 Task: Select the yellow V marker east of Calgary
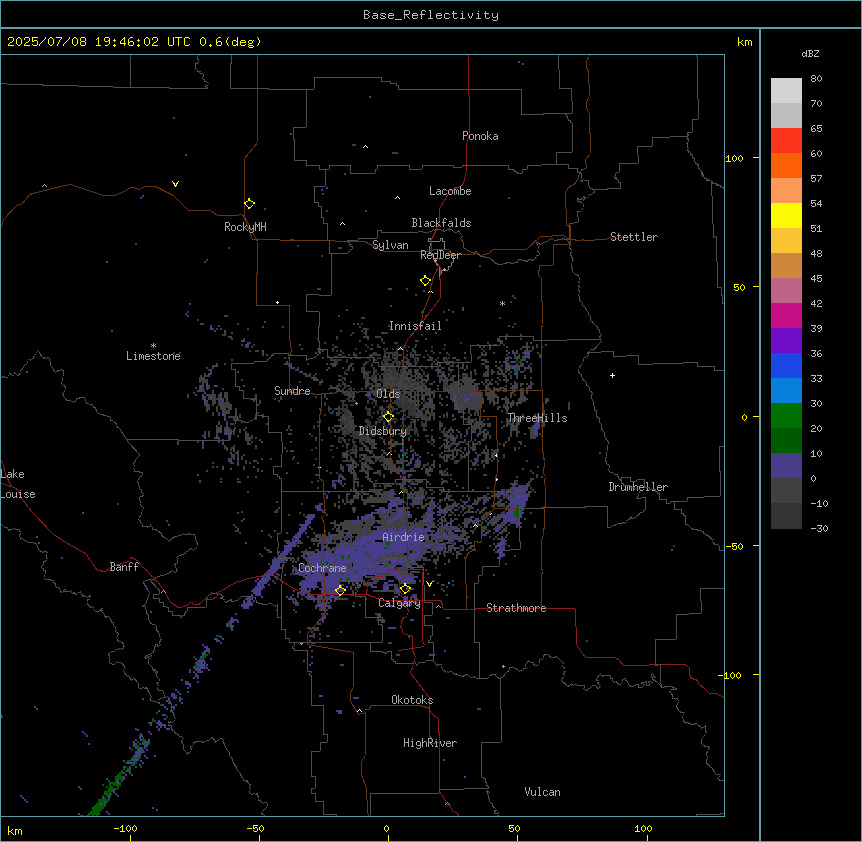click(429, 584)
